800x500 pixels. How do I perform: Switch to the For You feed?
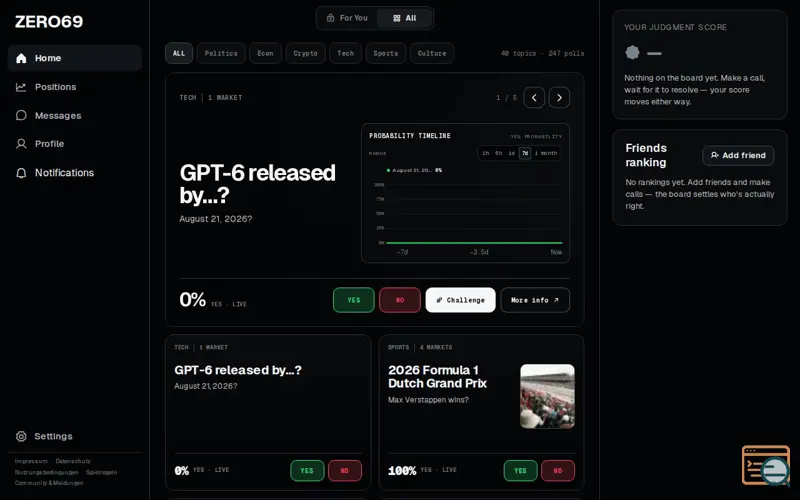click(347, 18)
